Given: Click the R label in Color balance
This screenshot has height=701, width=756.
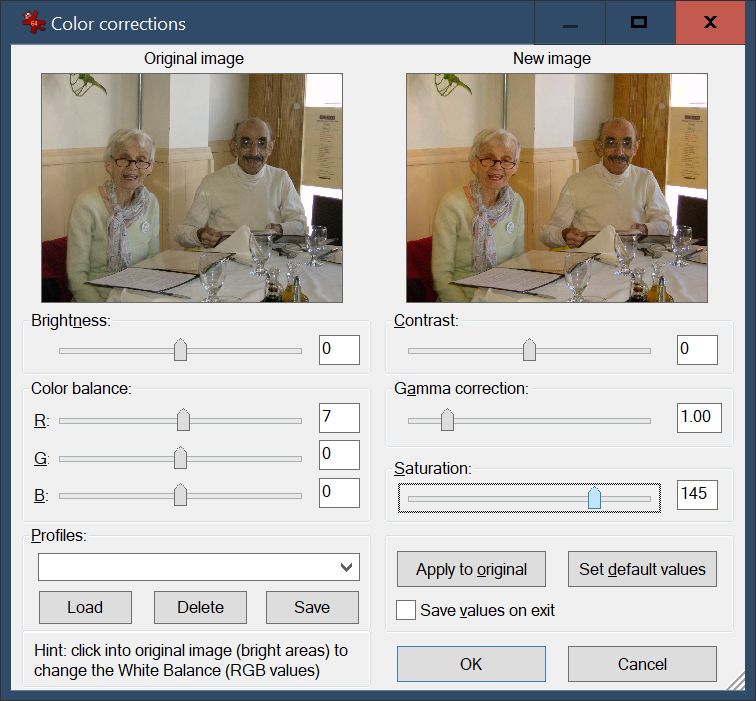Looking at the screenshot, I should point(41,420).
